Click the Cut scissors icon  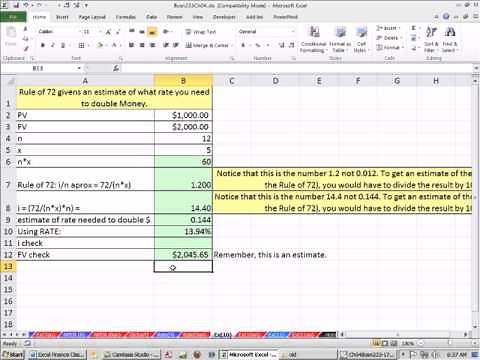[26, 30]
